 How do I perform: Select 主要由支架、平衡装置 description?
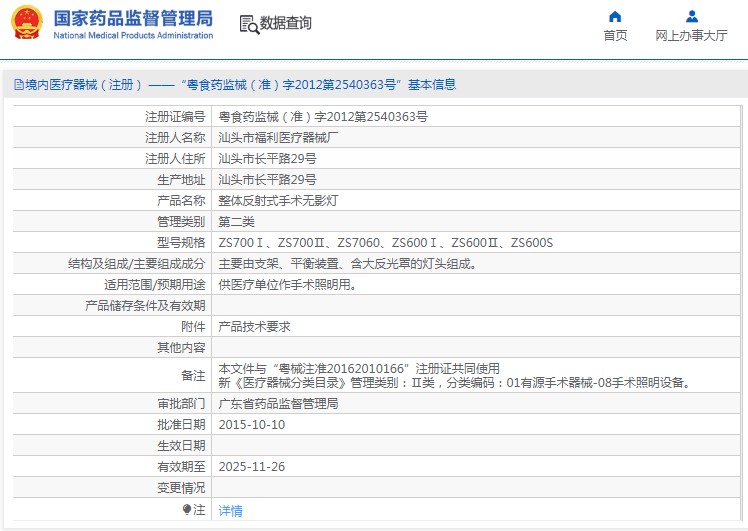[347, 264]
